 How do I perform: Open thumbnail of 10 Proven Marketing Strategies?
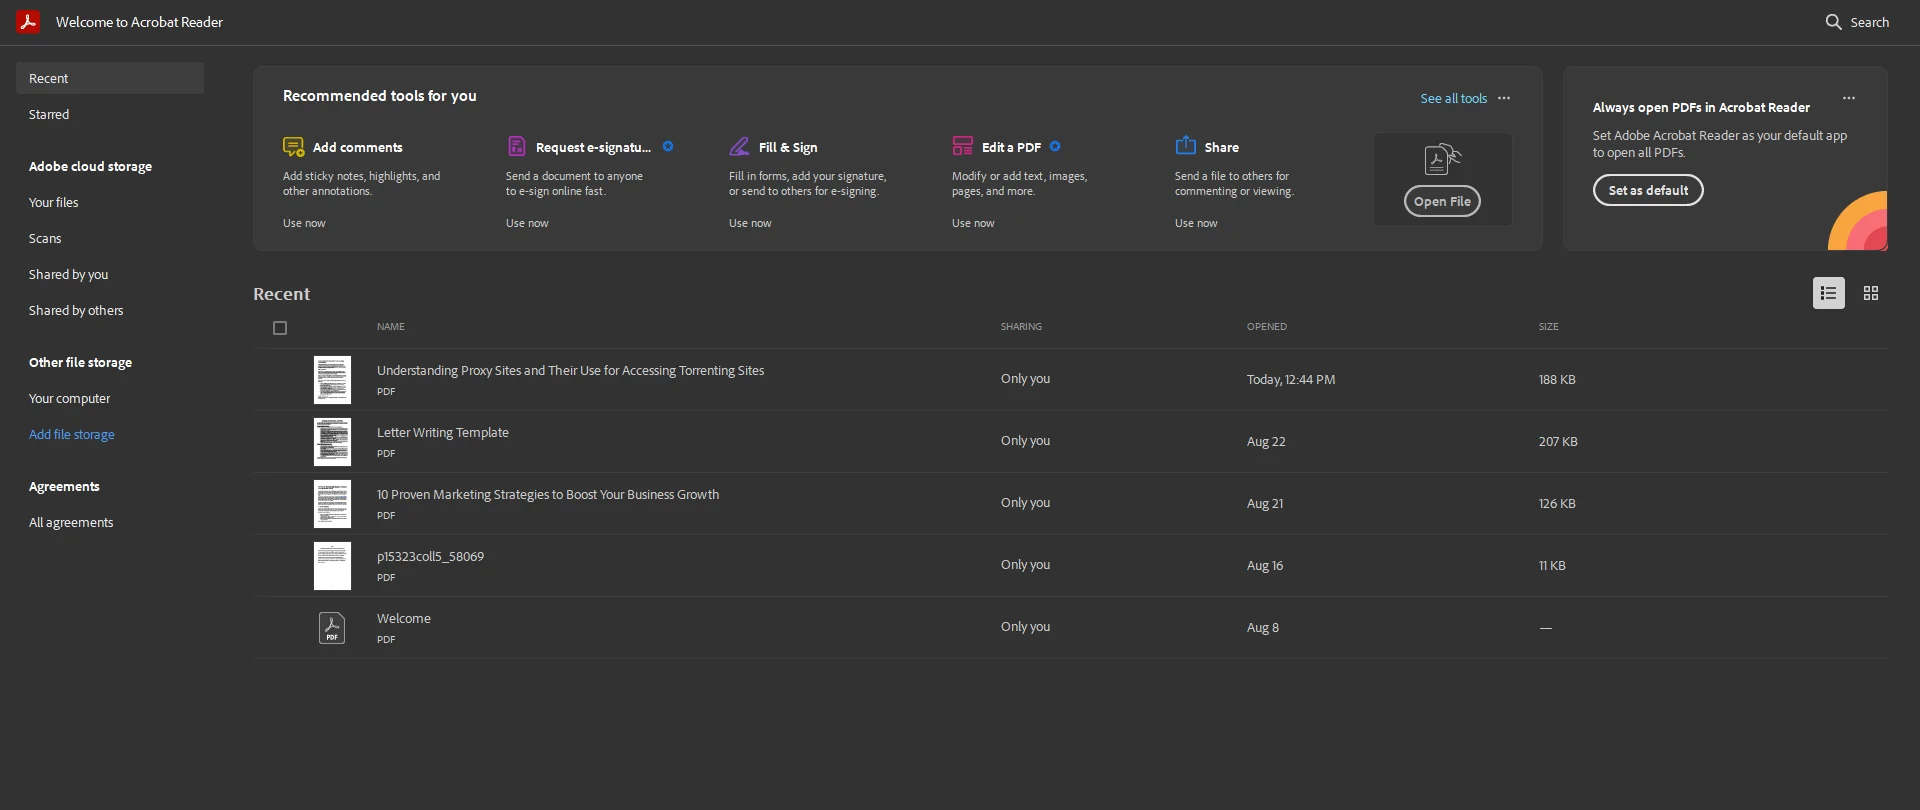332,504
